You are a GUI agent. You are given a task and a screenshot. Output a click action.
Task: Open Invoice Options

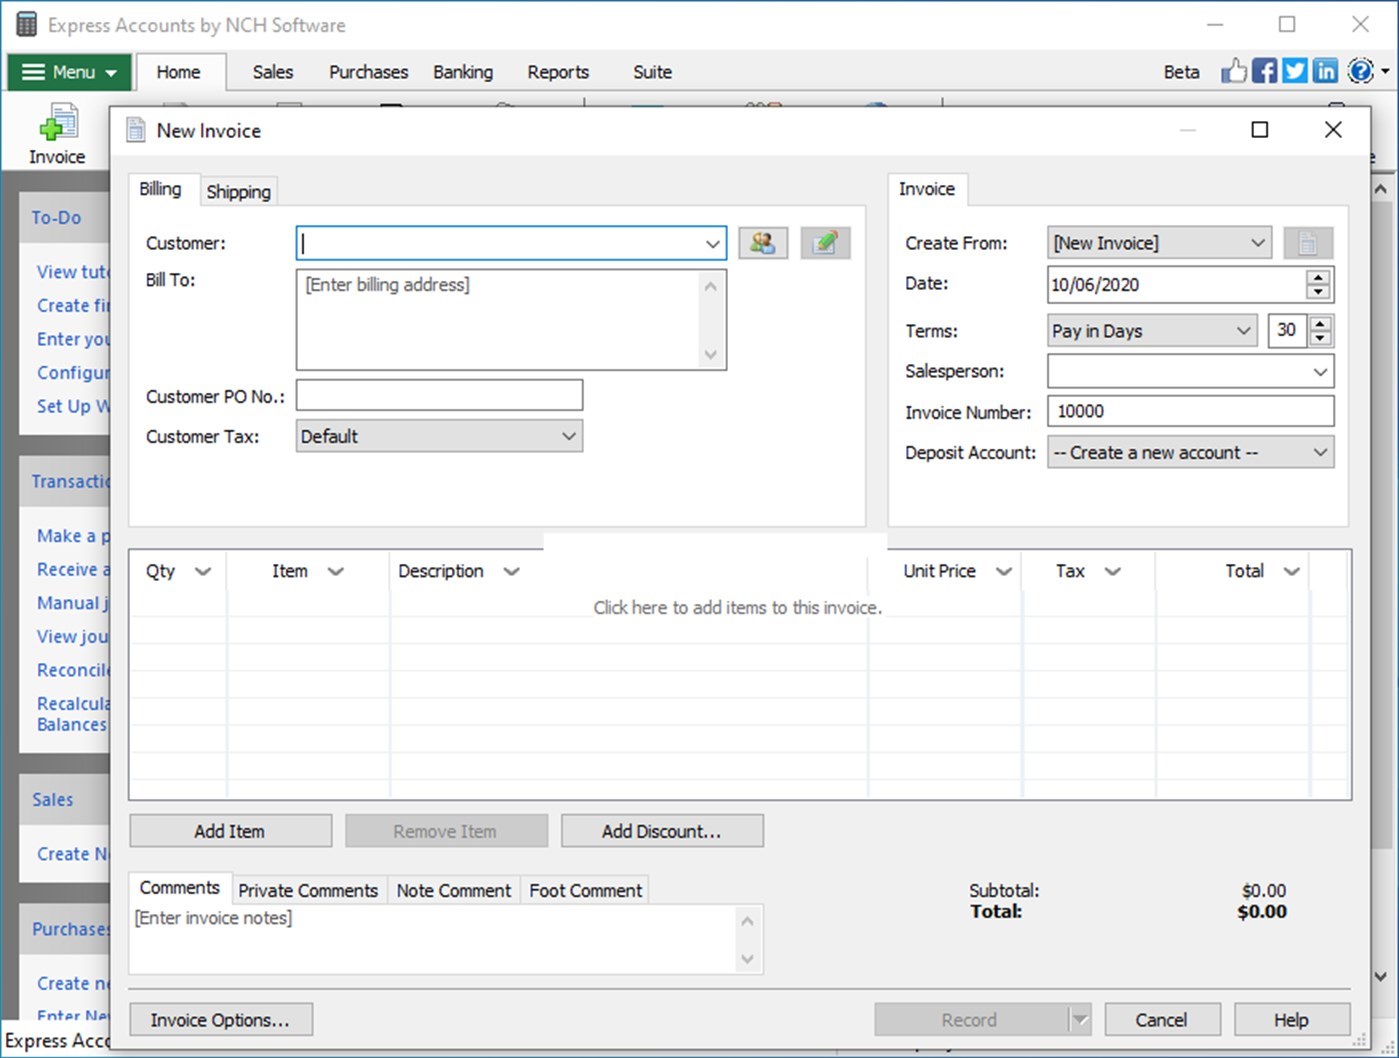tap(220, 1019)
